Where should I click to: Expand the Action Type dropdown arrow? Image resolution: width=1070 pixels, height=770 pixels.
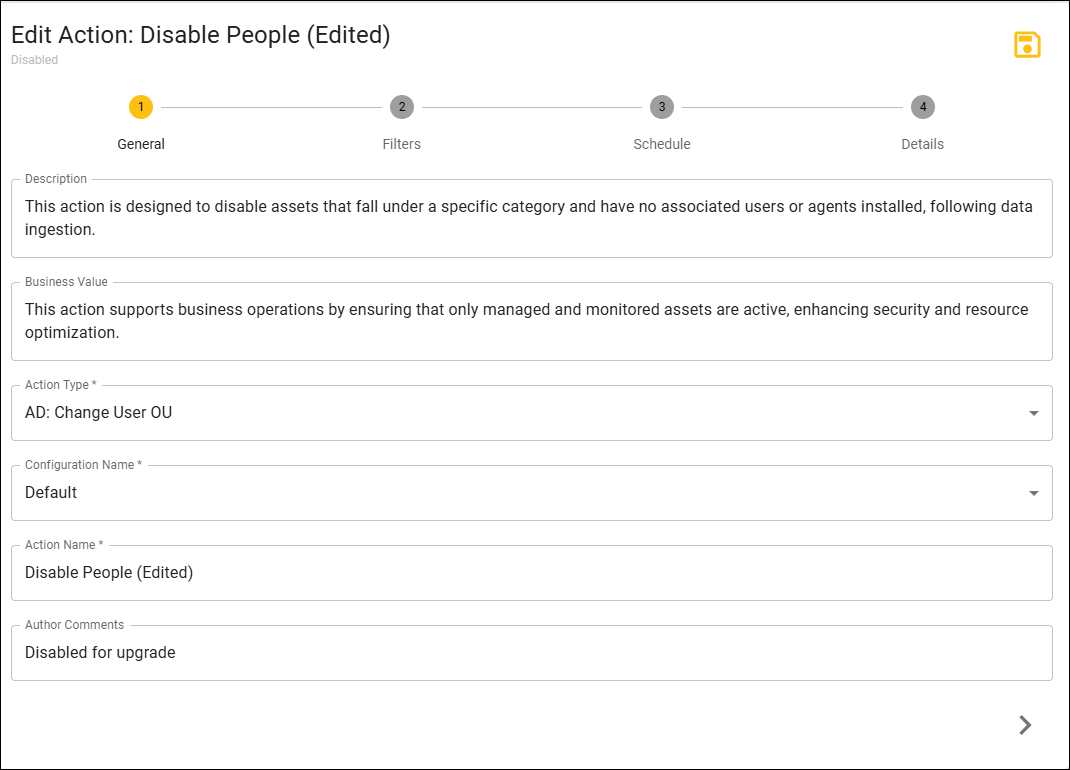pyautogui.click(x=1033, y=413)
